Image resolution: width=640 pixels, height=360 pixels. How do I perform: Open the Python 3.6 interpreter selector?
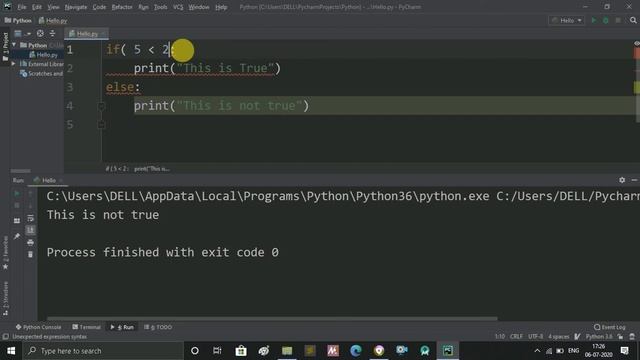click(599, 336)
